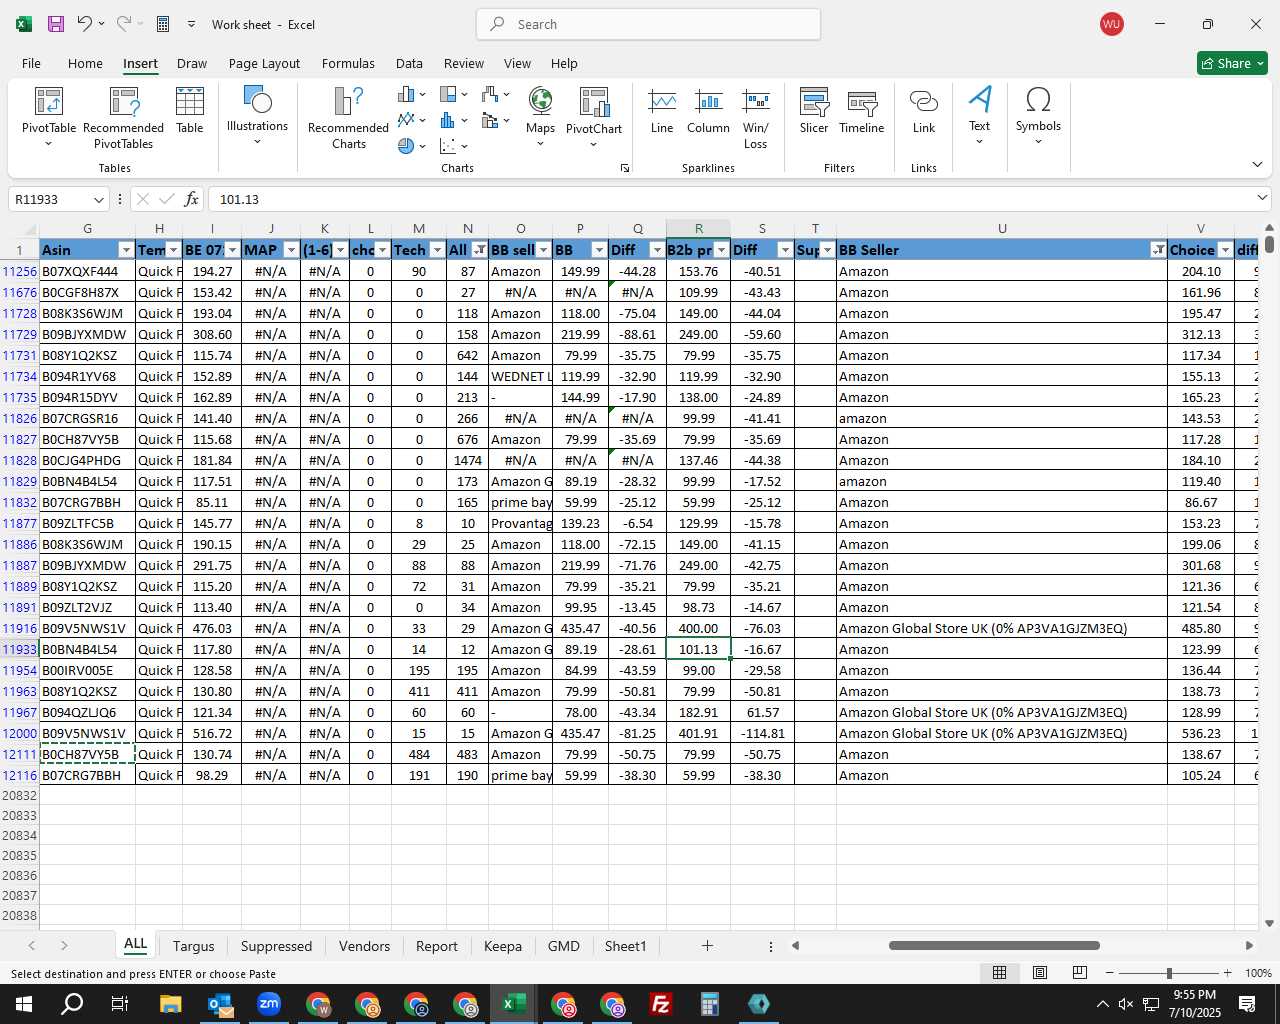The height and width of the screenshot is (1024, 1280).
Task: Click the Share button
Action: click(x=1232, y=63)
